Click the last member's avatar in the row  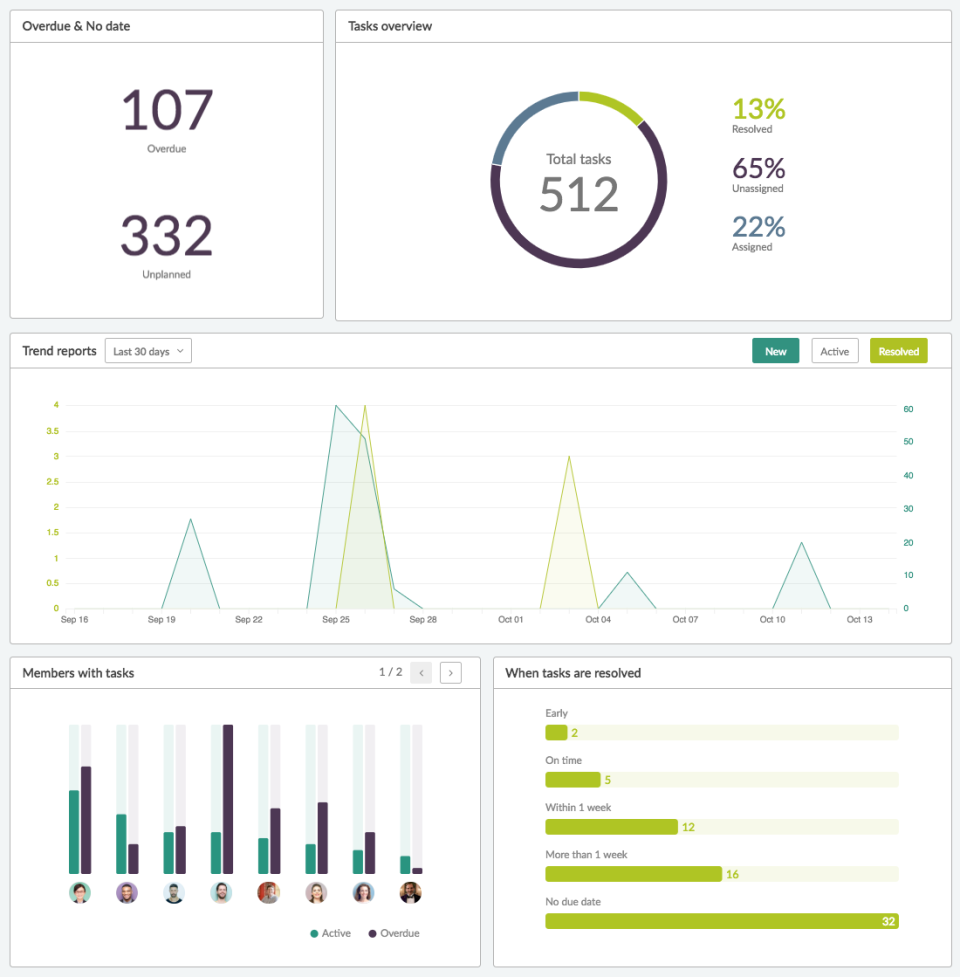pos(411,892)
